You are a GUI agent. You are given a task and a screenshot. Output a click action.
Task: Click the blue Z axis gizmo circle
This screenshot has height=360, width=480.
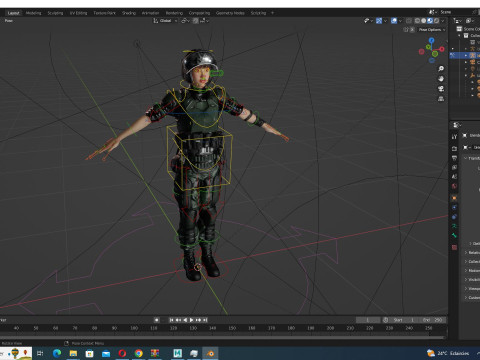tap(432, 40)
